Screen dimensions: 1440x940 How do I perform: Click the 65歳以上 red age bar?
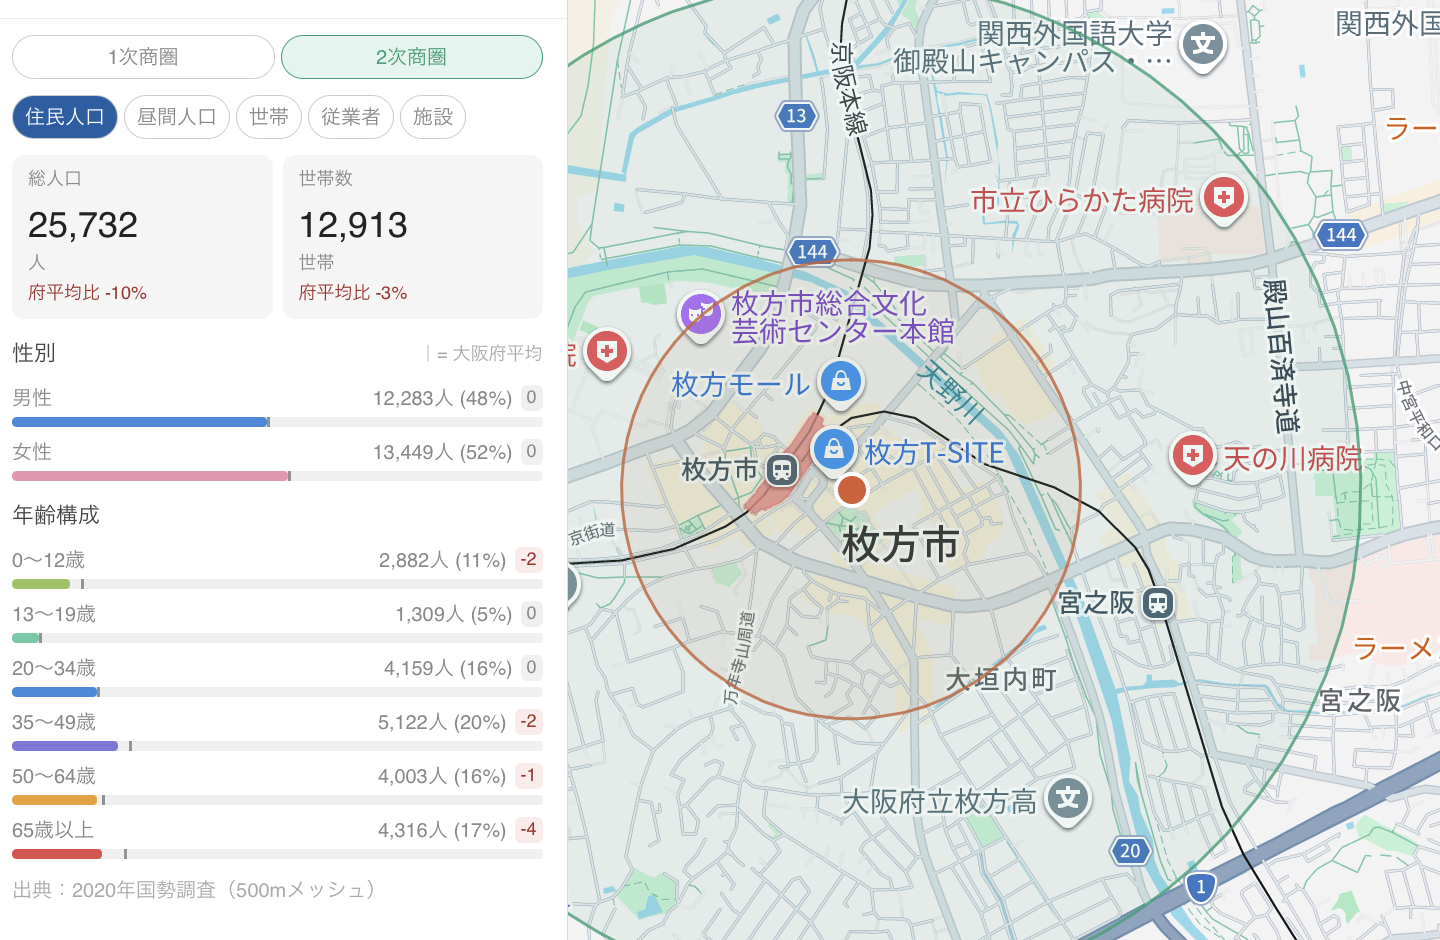57,854
